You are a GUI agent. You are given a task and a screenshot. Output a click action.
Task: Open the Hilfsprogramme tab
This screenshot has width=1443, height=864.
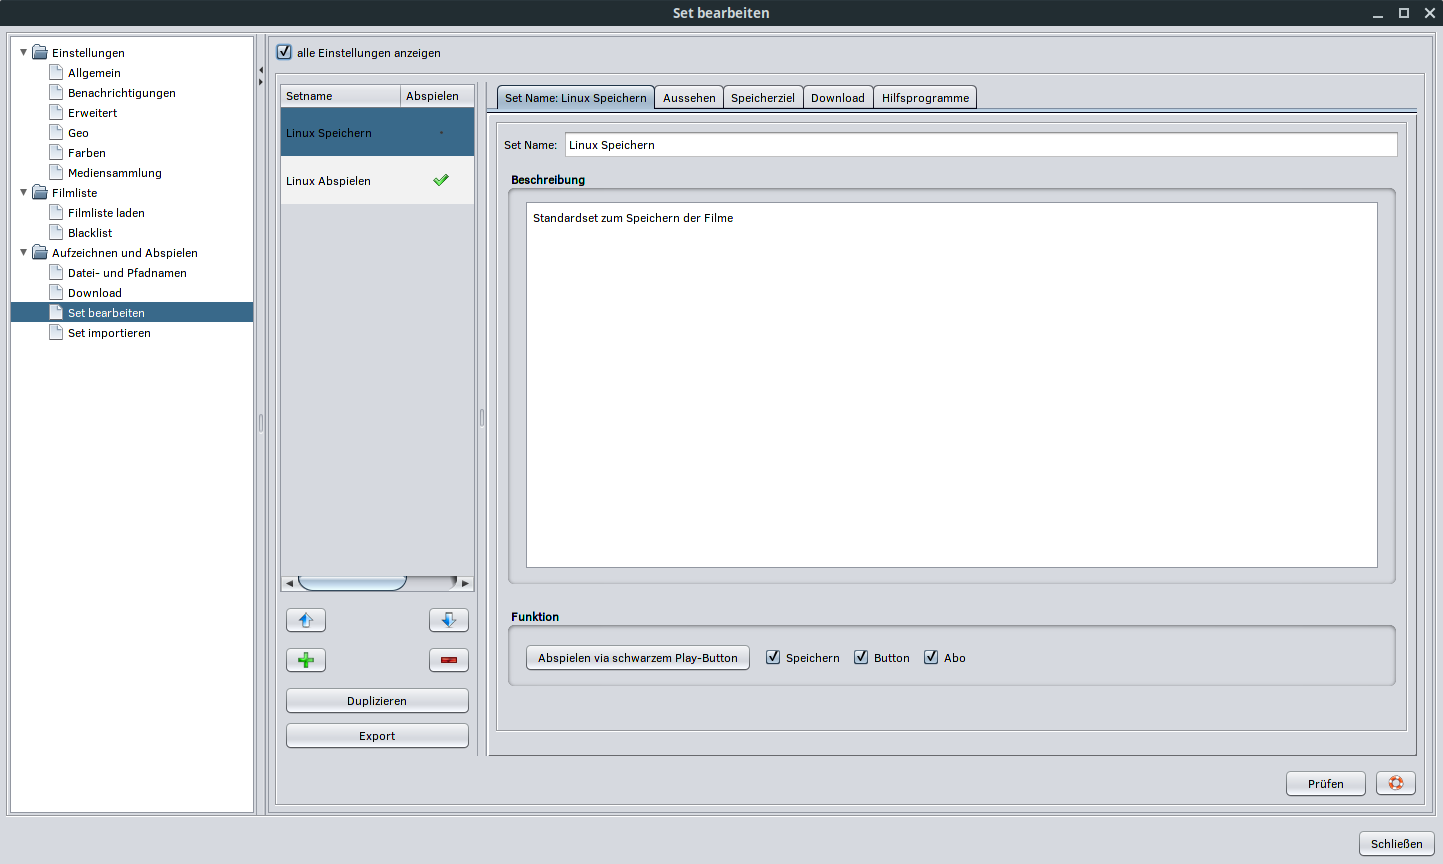[x=925, y=98]
